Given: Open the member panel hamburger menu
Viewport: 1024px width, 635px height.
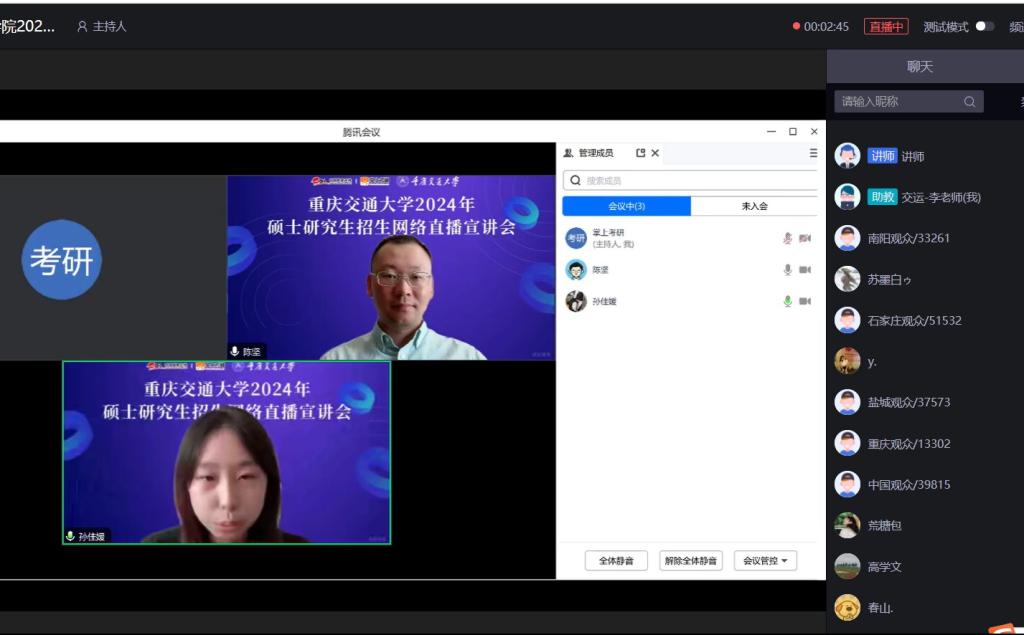Looking at the screenshot, I should pos(813,153).
